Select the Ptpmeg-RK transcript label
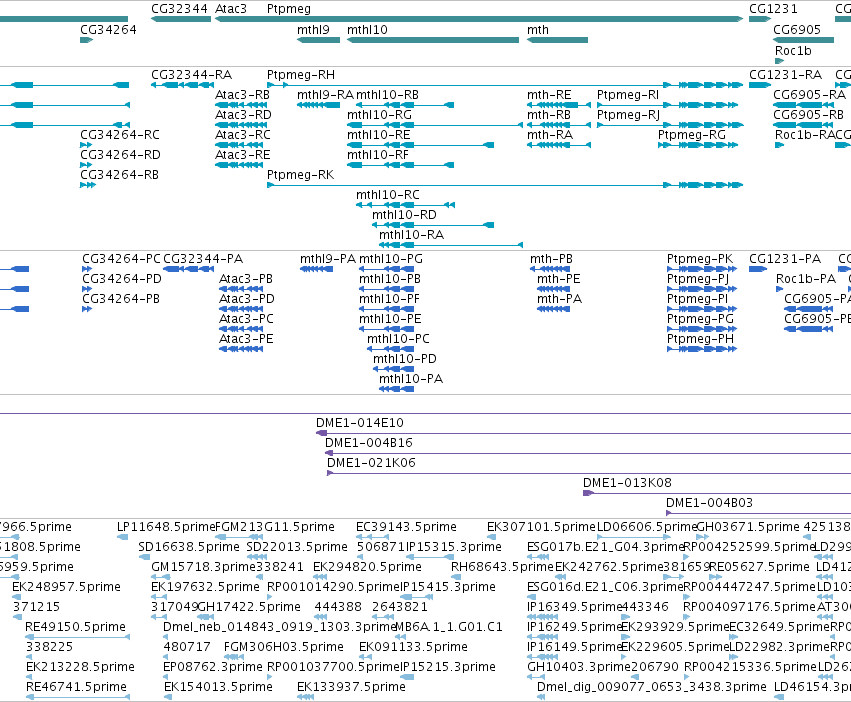The width and height of the screenshot is (851, 702). pyautogui.click(x=300, y=175)
